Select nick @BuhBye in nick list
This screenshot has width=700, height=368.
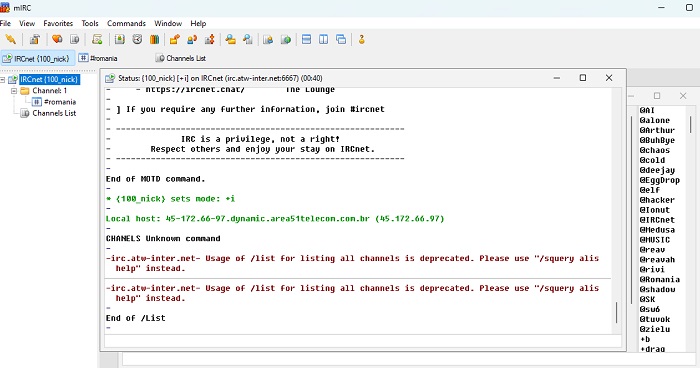657,140
